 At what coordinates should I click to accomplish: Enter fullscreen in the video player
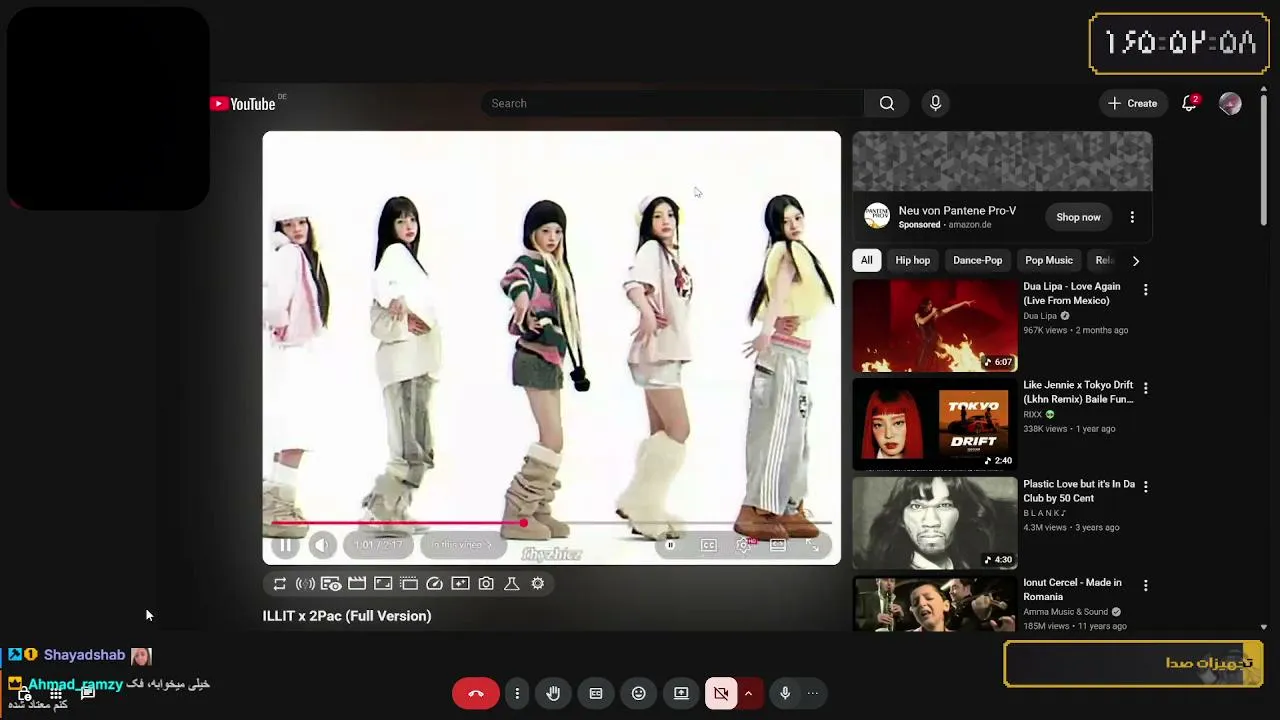pyautogui.click(x=812, y=545)
